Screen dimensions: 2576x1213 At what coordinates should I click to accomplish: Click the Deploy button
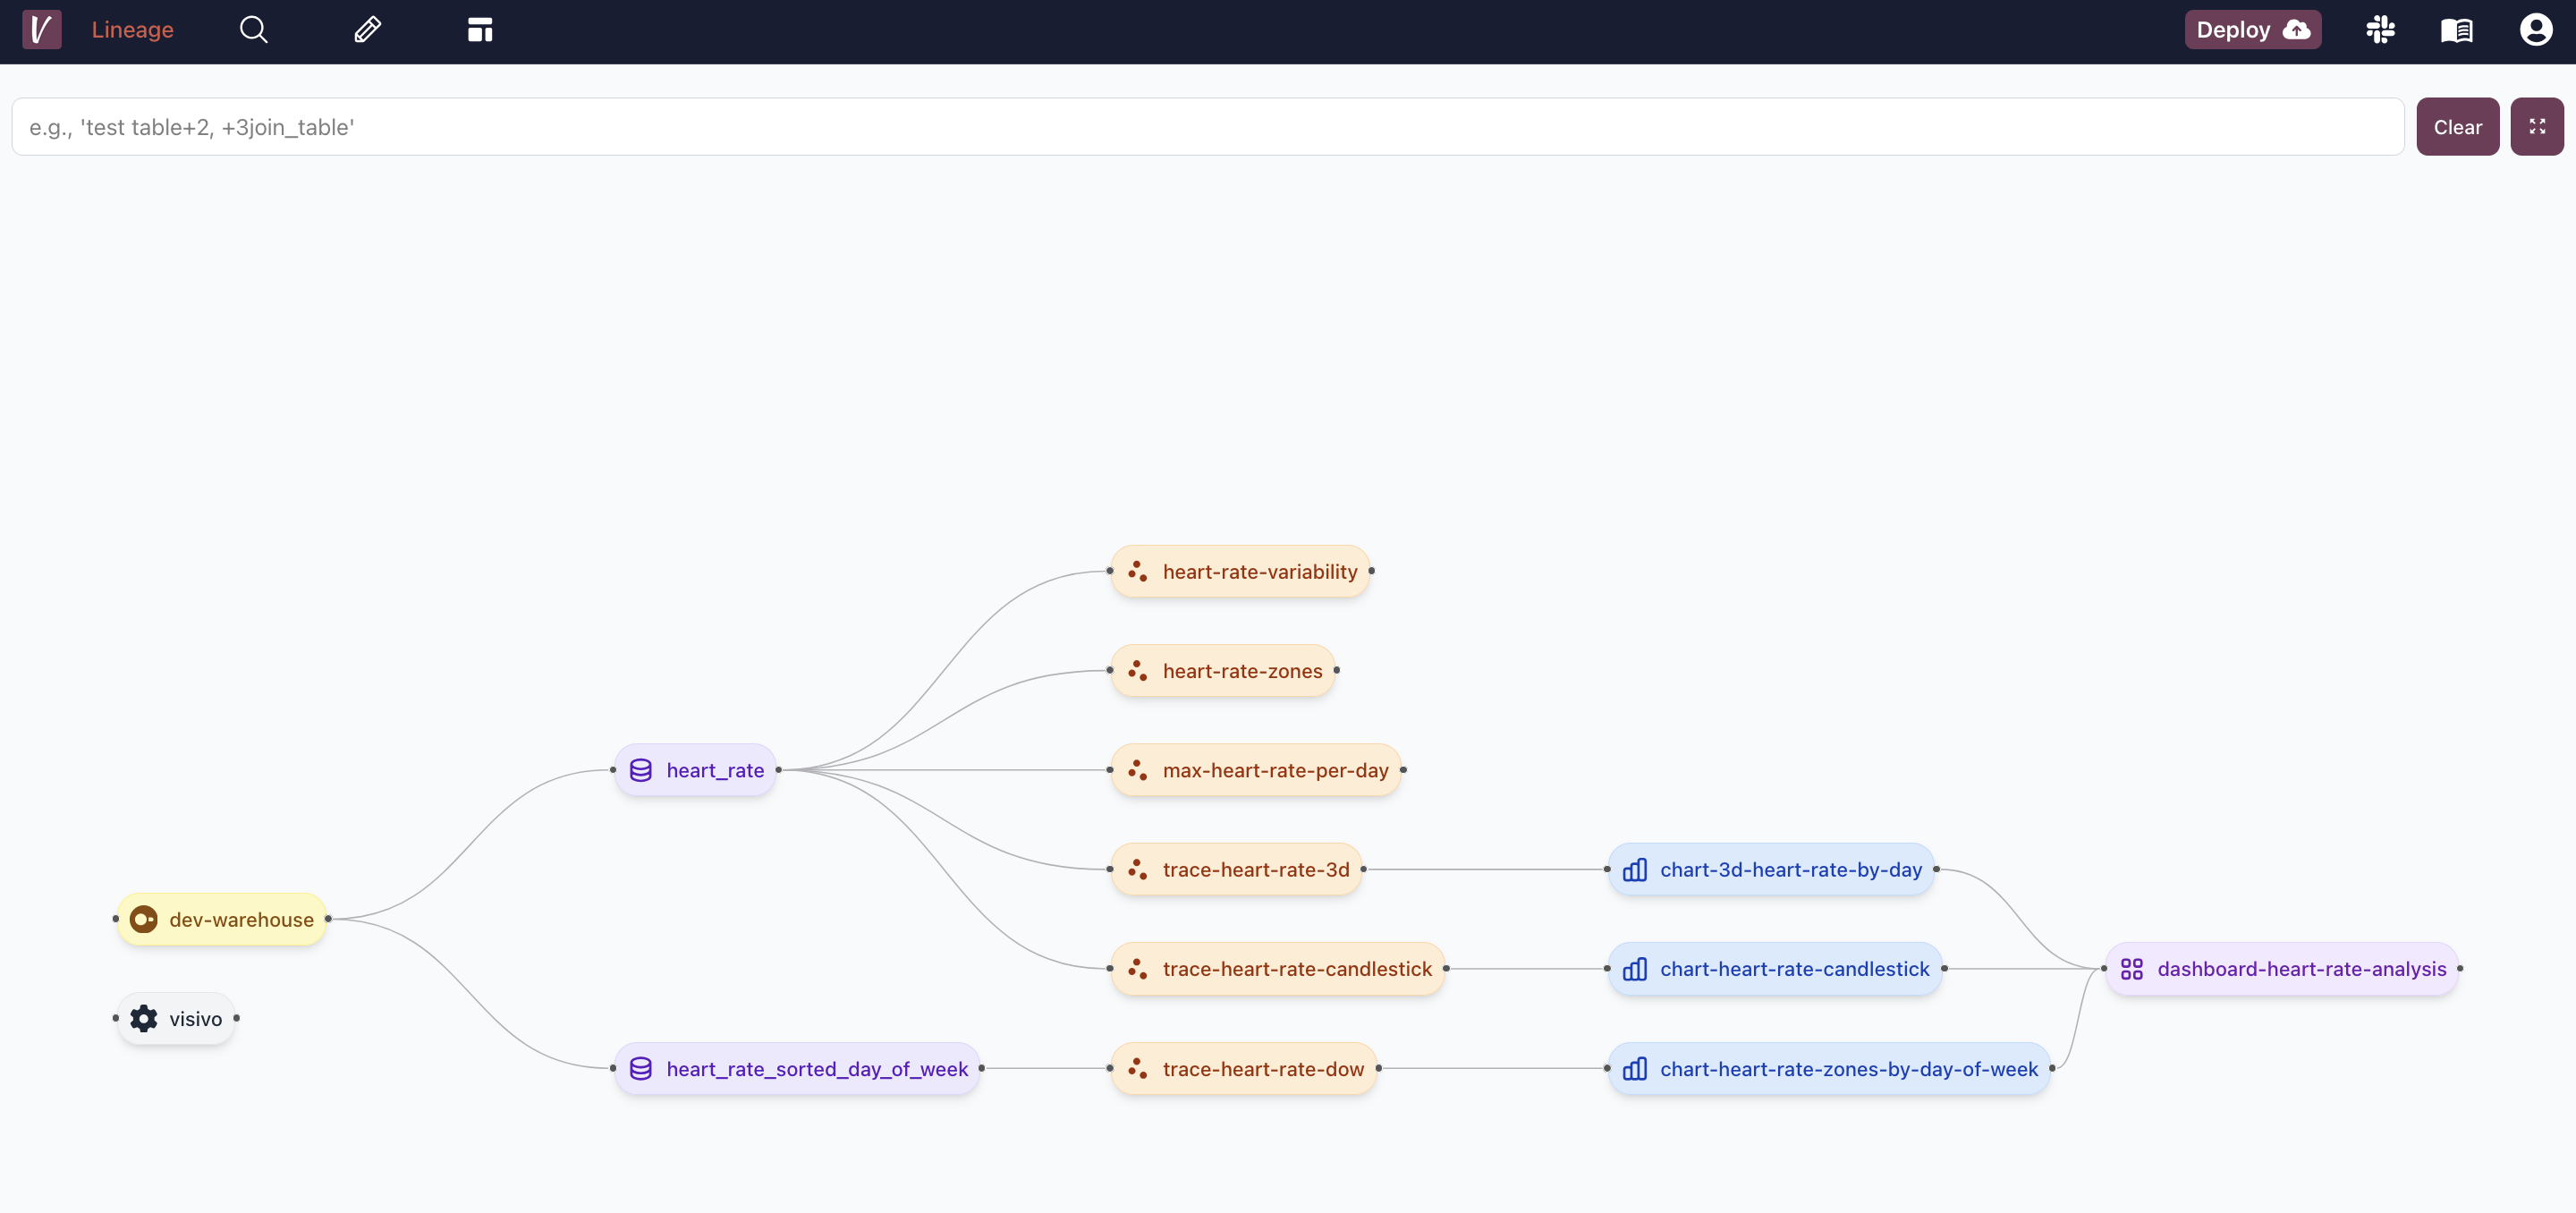[x=2252, y=30]
